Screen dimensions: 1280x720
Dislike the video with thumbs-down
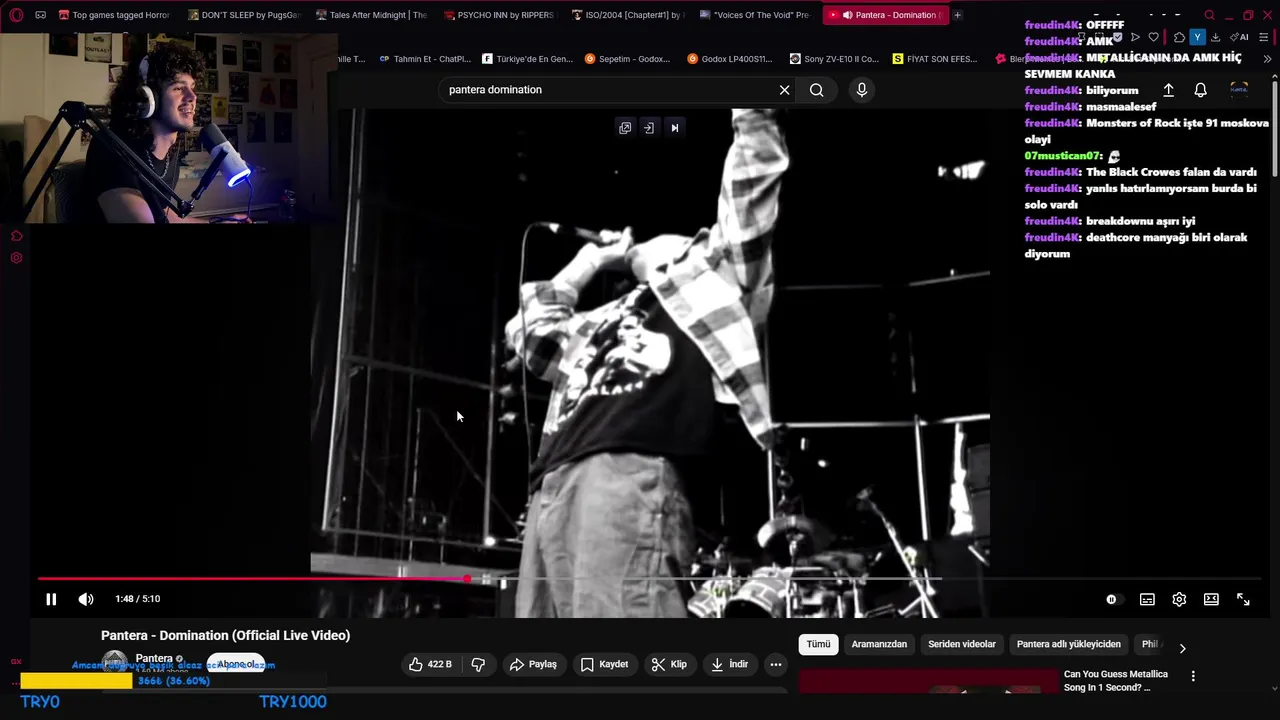[x=478, y=664]
